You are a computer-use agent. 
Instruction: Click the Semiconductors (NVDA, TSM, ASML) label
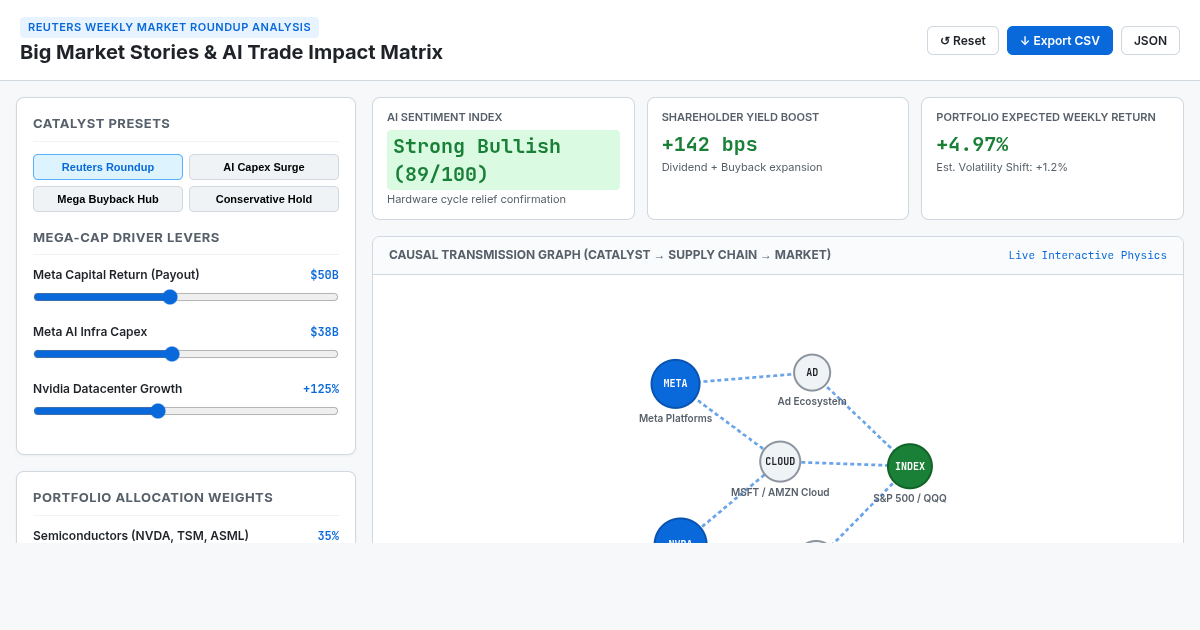point(141,536)
